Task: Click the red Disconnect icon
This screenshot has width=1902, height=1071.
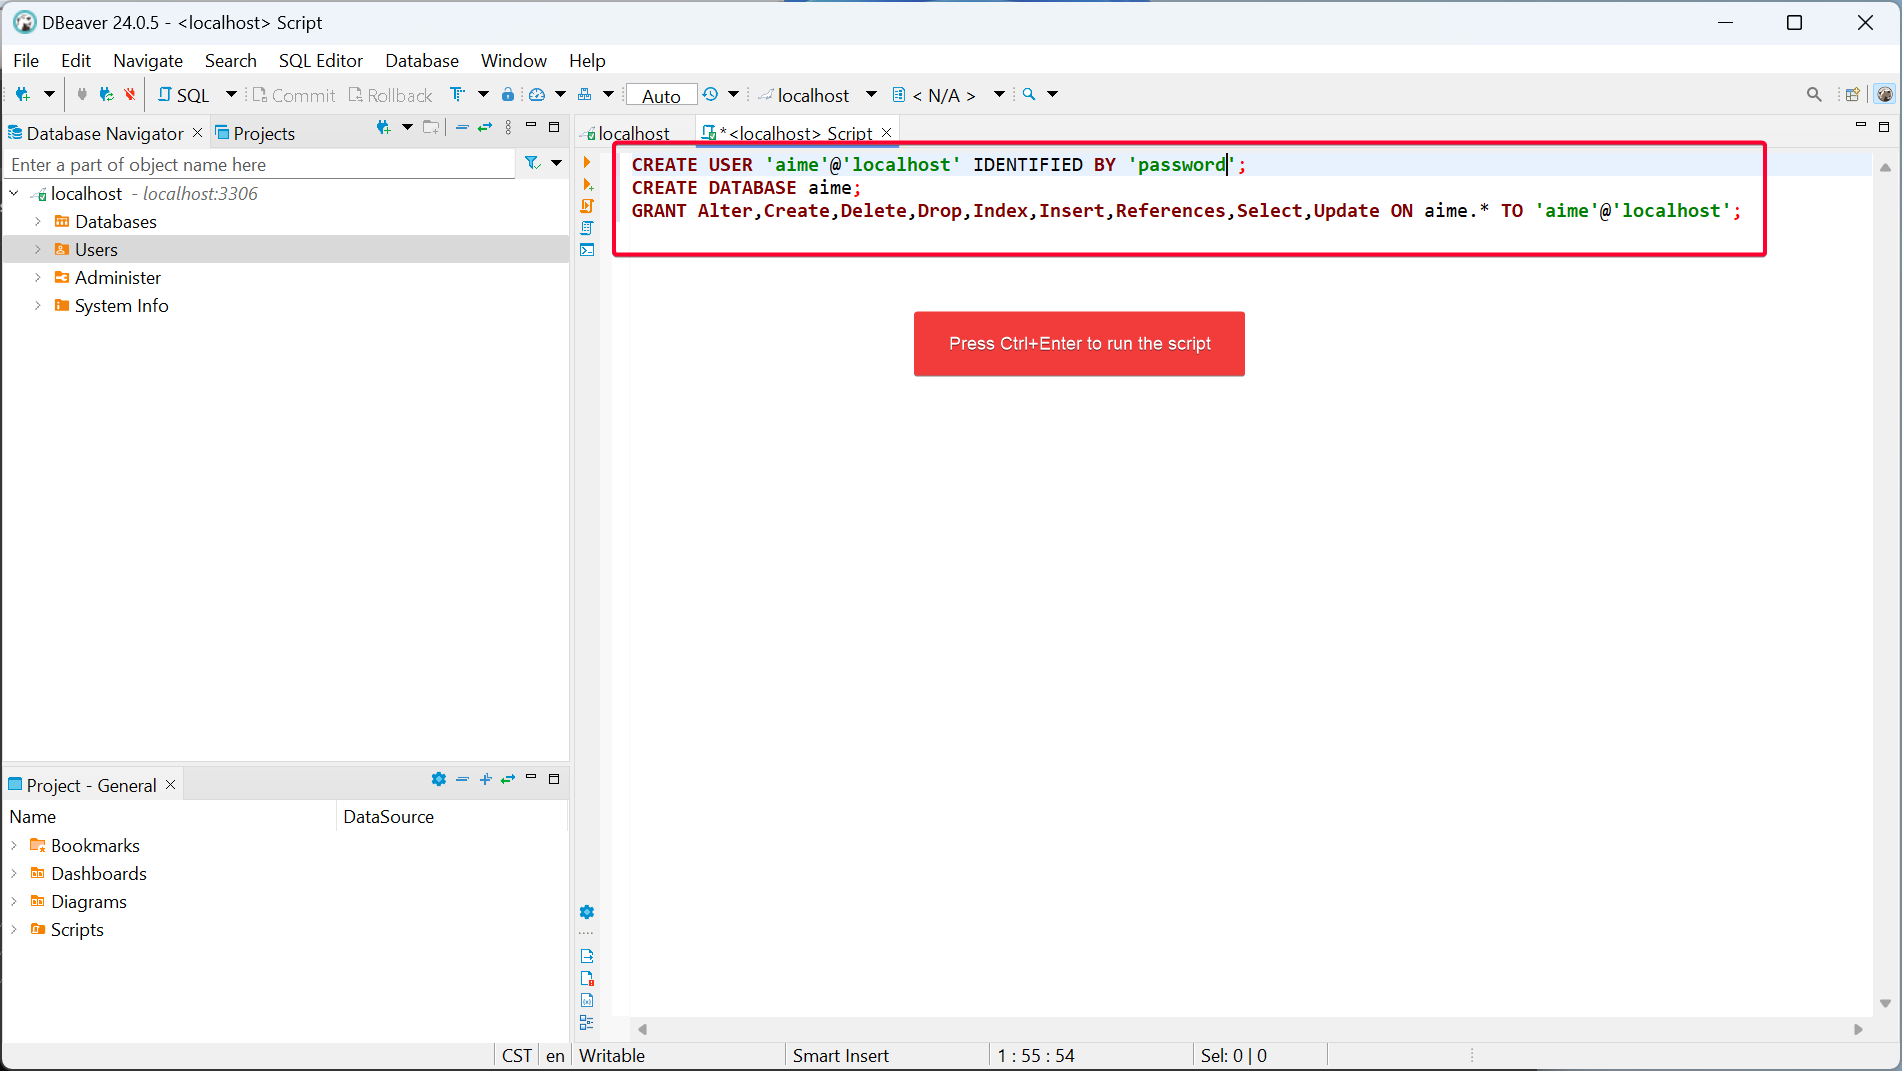Action: coord(130,94)
